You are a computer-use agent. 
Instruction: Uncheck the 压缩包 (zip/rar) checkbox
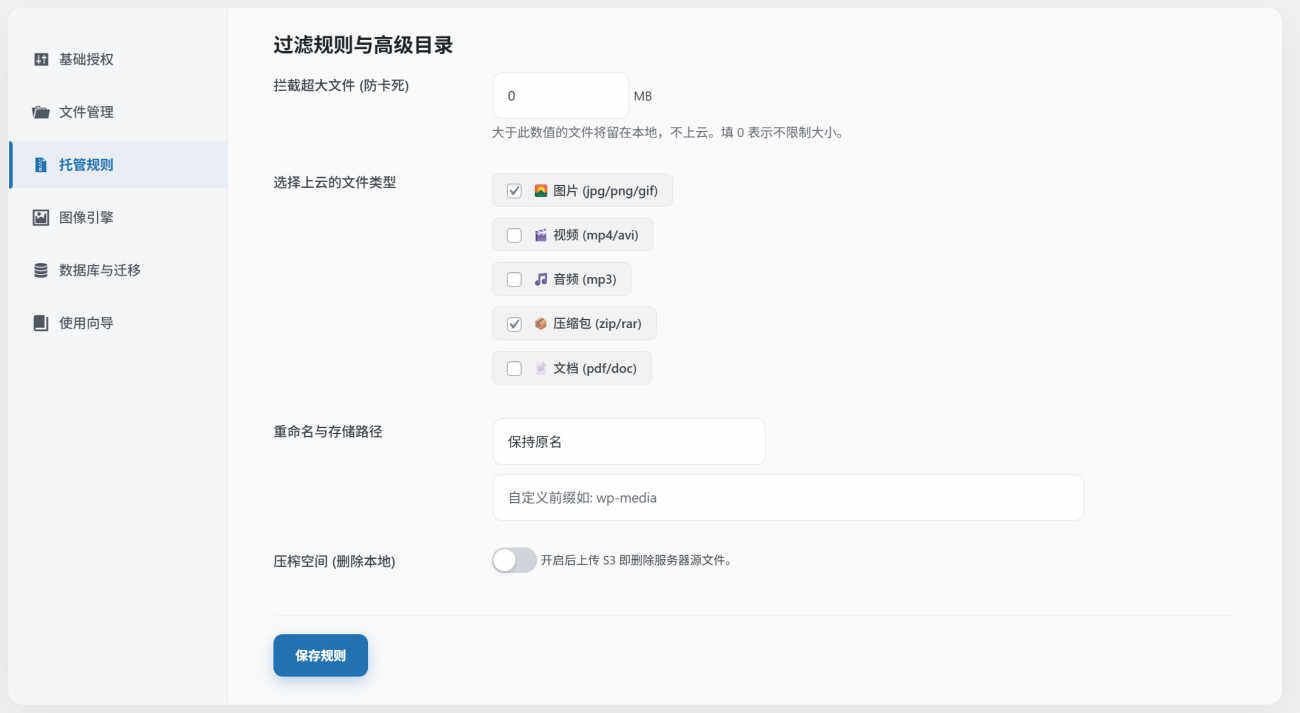(514, 324)
